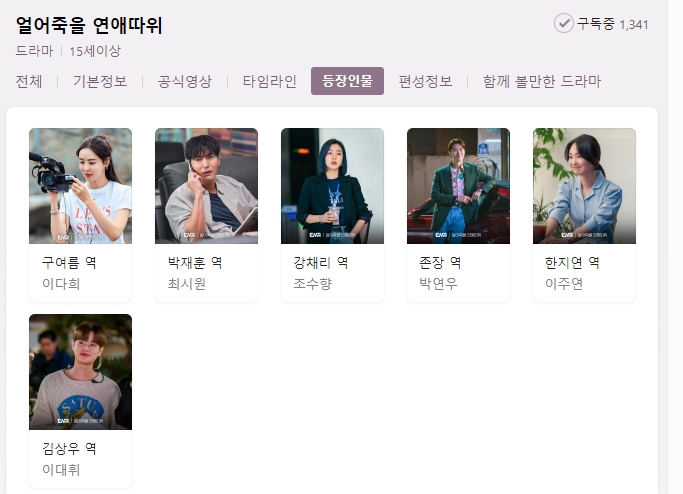Go to the 타임라인 tab
683x494 pixels.
point(270,81)
